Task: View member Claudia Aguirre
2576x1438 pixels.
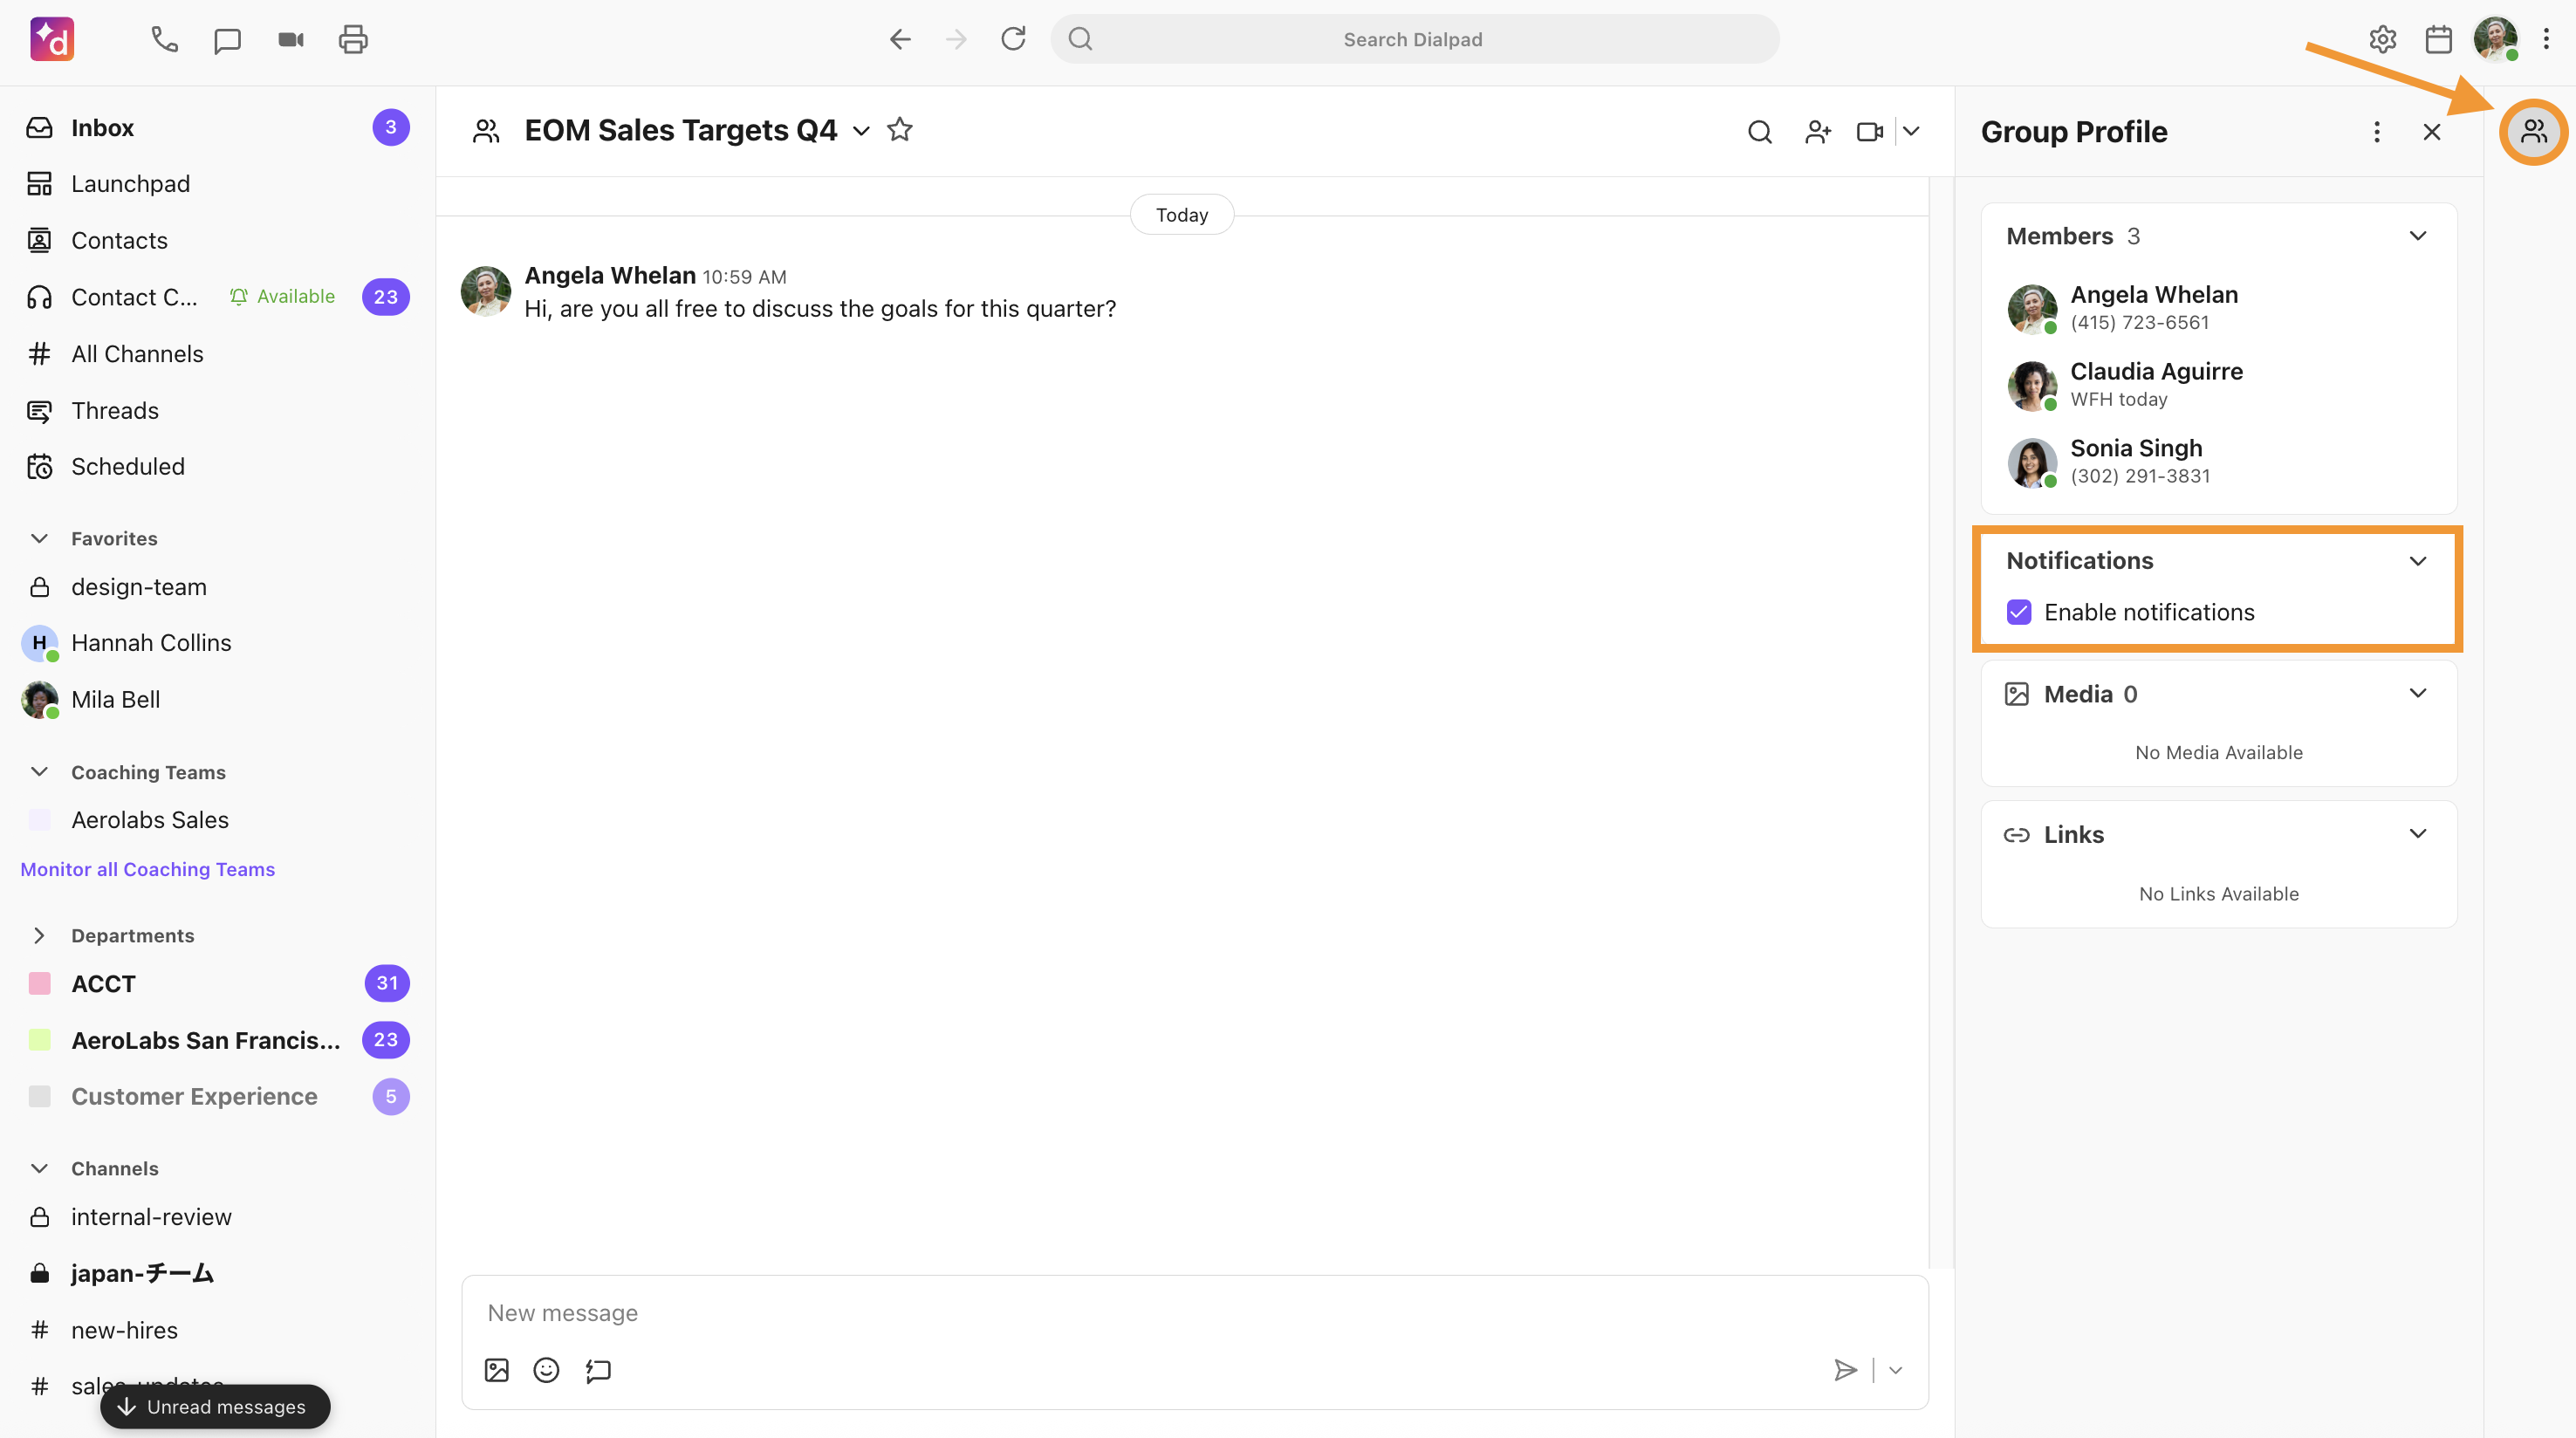Action: tap(2218, 384)
